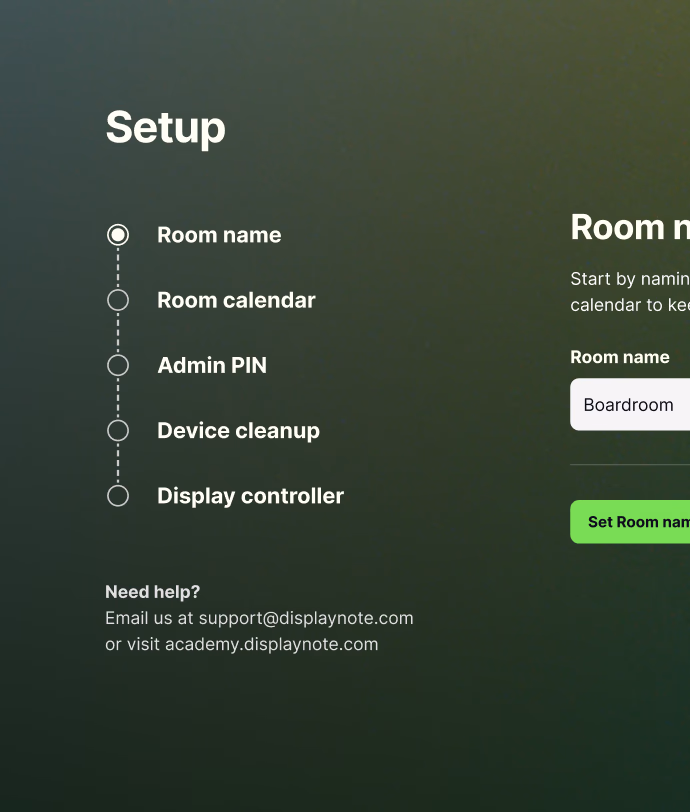The image size is (690, 812).
Task: Select the Admin PIN step circle
Action: [x=118, y=366]
